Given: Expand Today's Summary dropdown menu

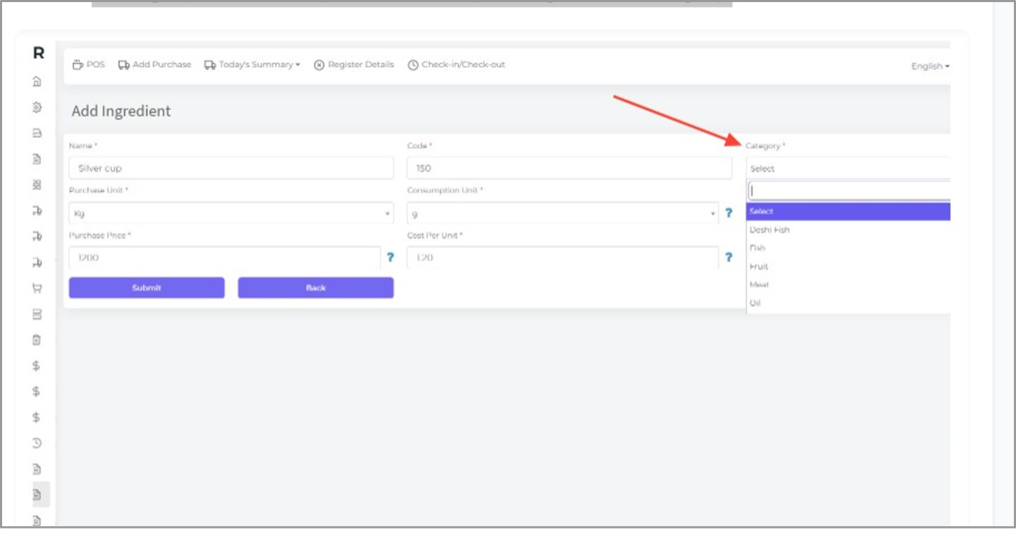Looking at the screenshot, I should click(252, 65).
